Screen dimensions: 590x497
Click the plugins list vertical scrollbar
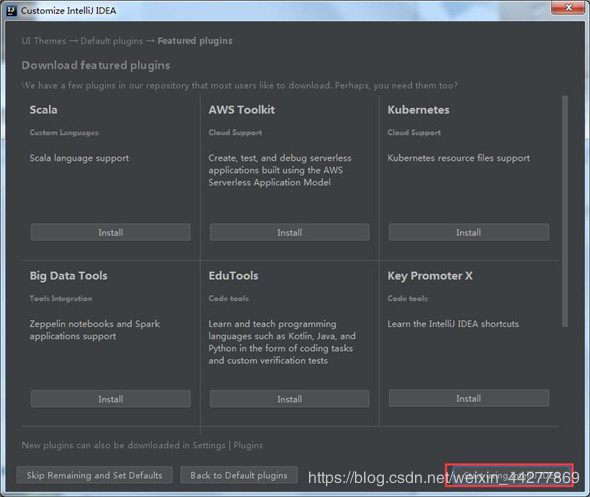564,211
